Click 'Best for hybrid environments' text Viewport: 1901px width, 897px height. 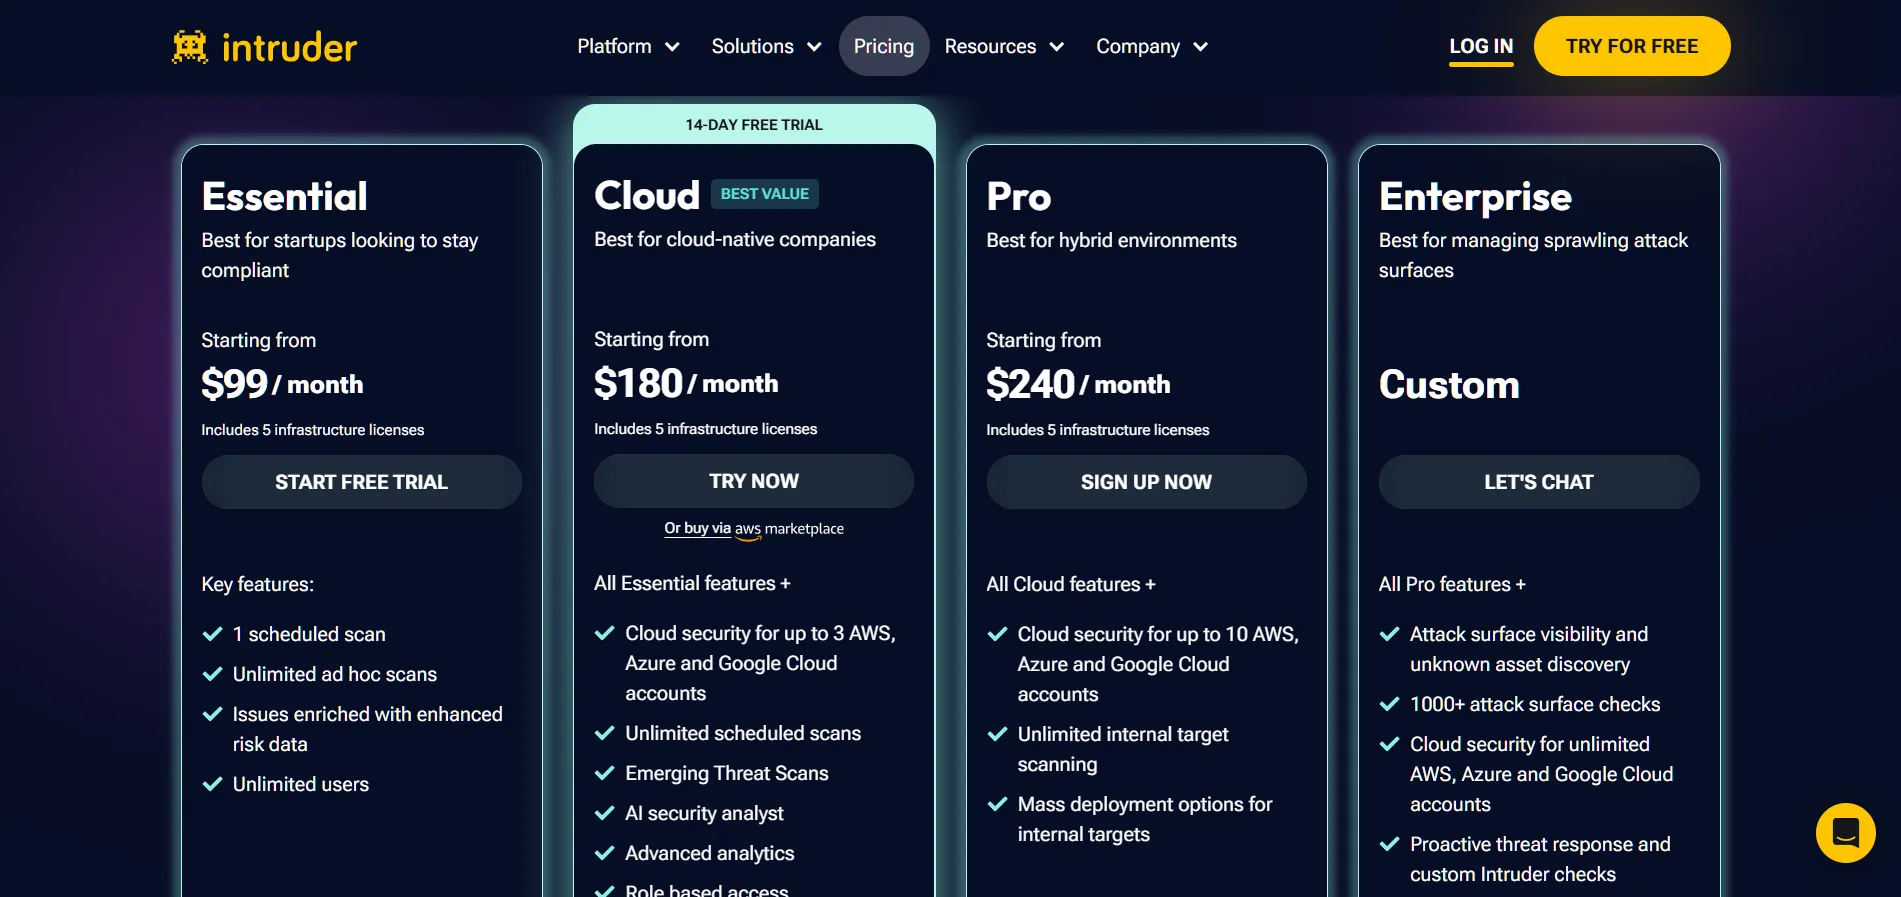pos(1111,240)
